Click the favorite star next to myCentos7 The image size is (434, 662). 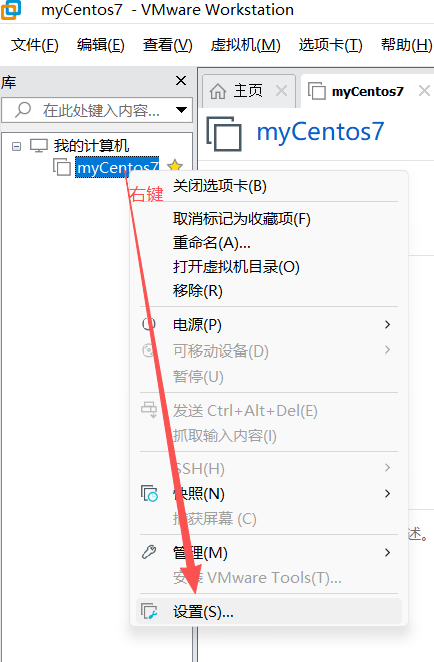[x=175, y=166]
